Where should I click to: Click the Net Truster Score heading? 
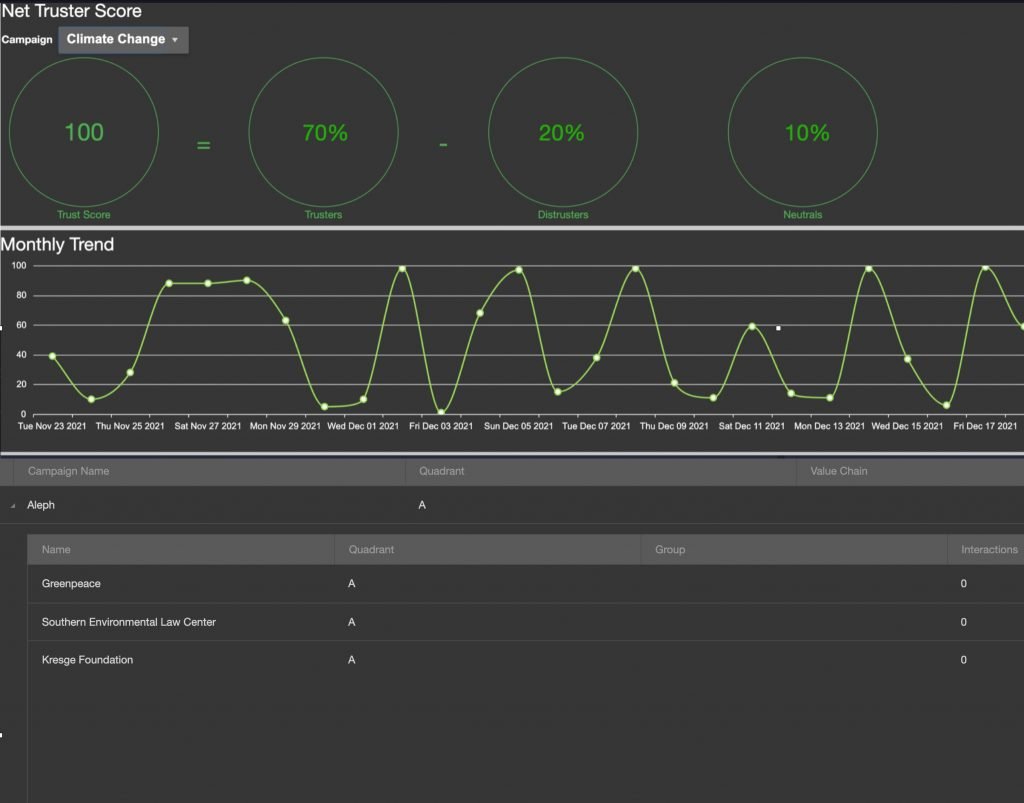[71, 11]
